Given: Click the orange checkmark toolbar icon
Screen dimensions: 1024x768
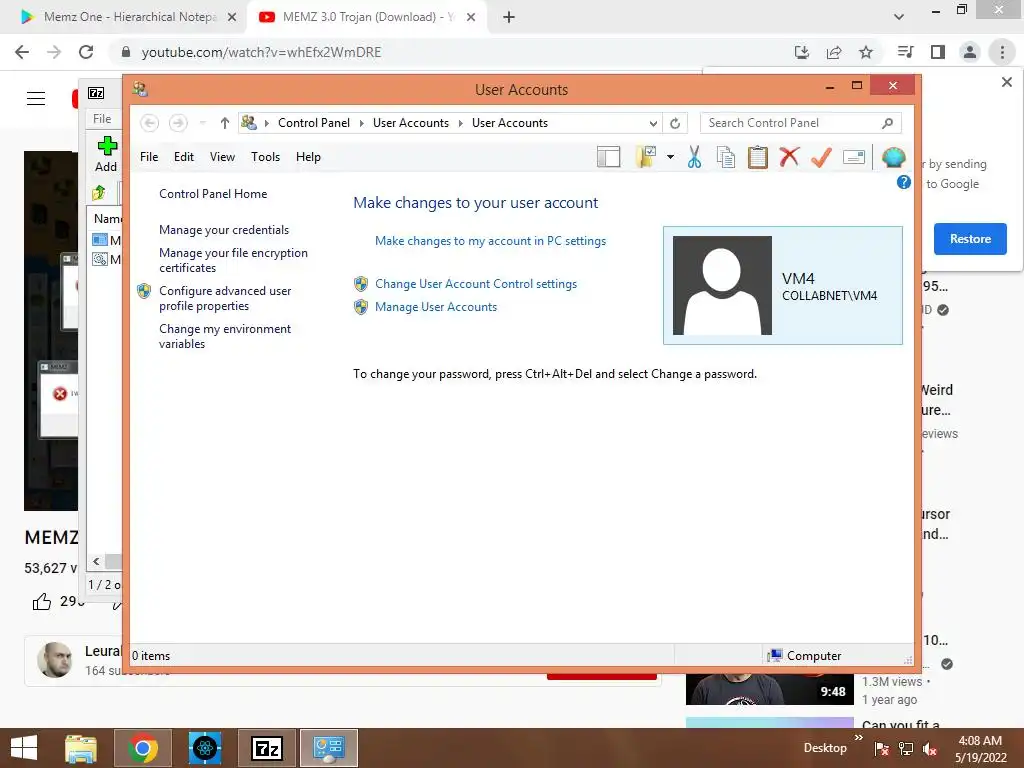Looking at the screenshot, I should point(821,157).
